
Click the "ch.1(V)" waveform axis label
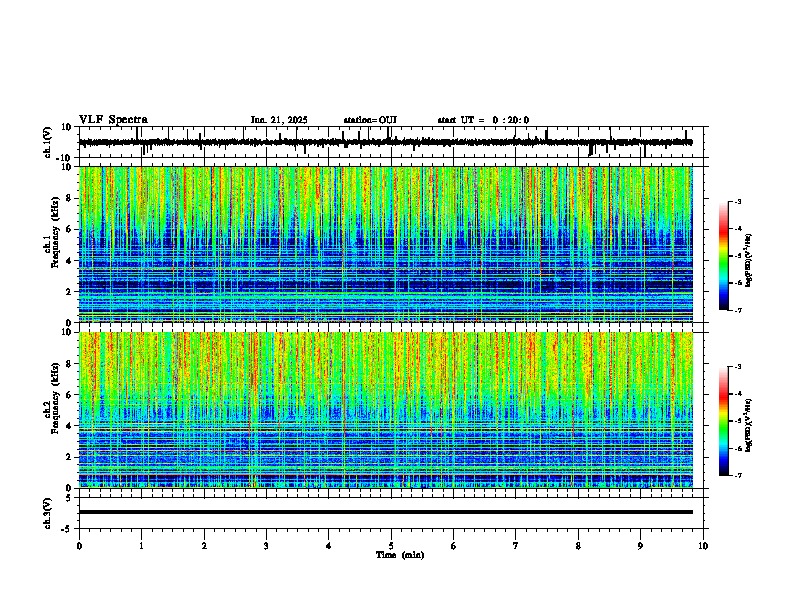pos(48,142)
